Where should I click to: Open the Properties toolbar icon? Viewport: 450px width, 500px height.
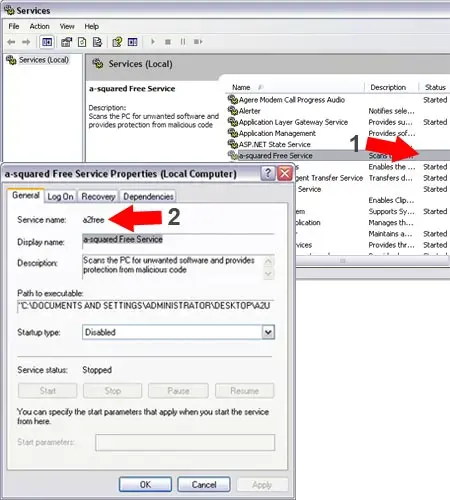[x=67, y=42]
